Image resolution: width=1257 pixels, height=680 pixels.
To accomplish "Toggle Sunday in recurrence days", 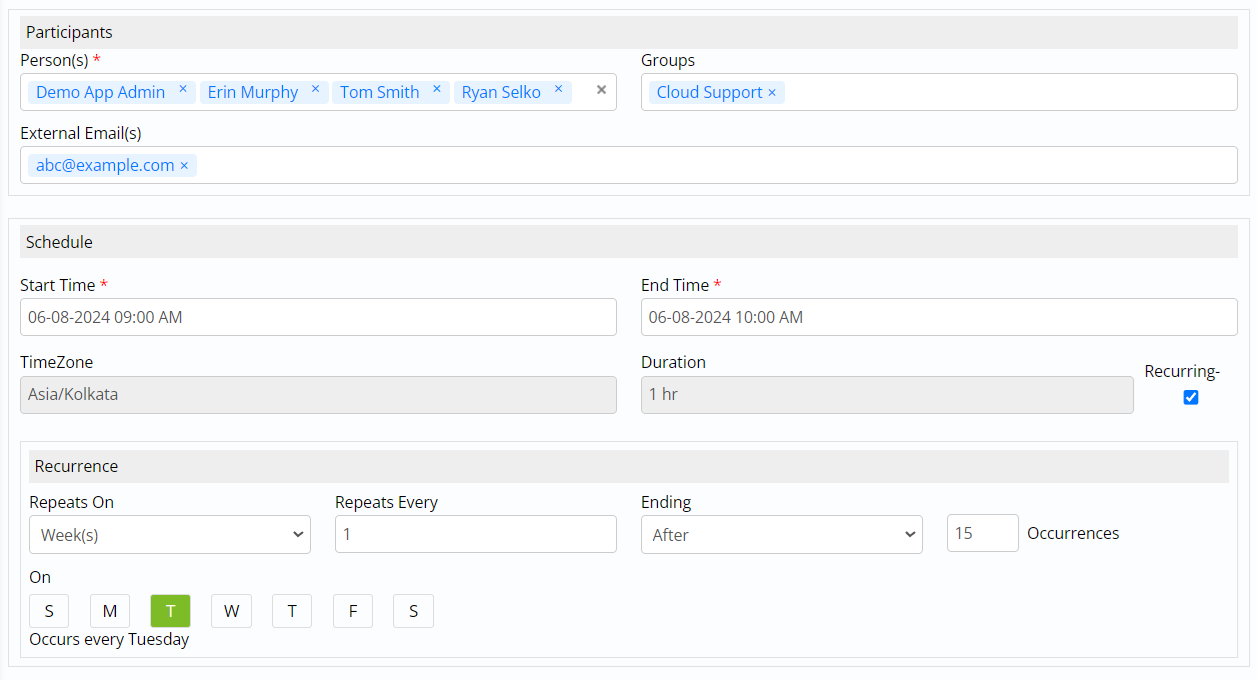I will pyautogui.click(x=49, y=611).
